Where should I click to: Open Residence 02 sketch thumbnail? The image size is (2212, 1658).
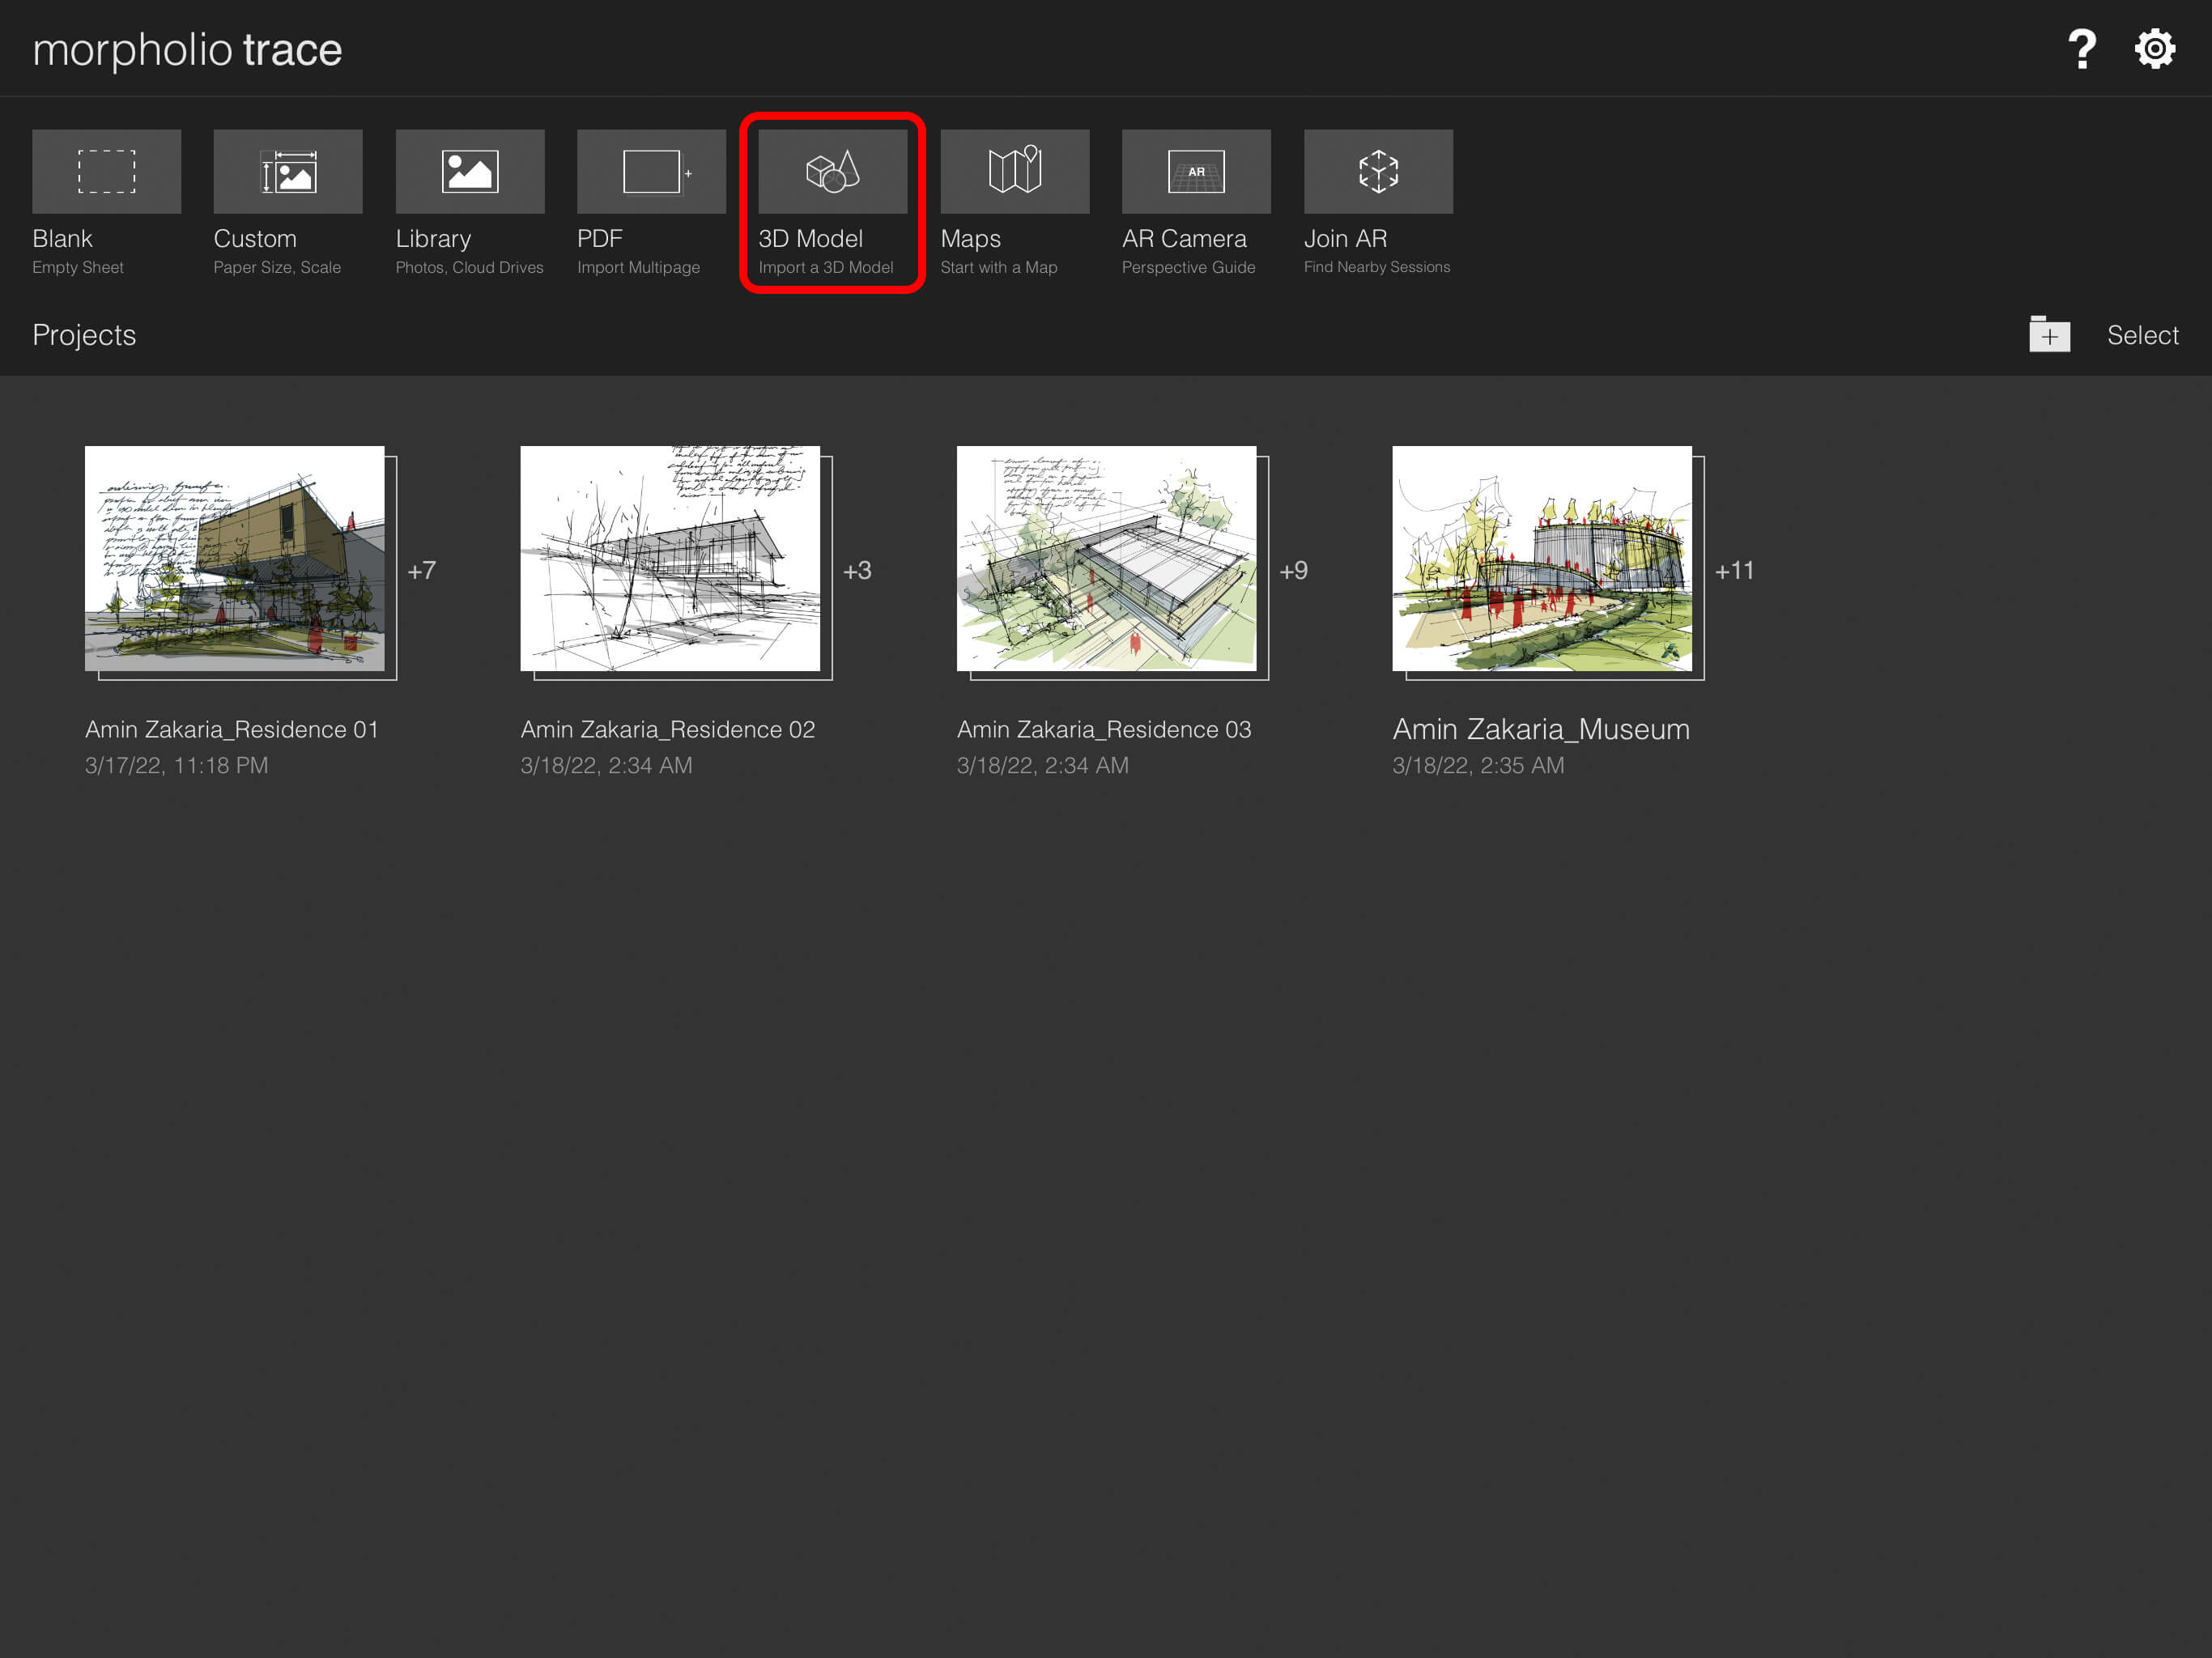click(x=670, y=558)
